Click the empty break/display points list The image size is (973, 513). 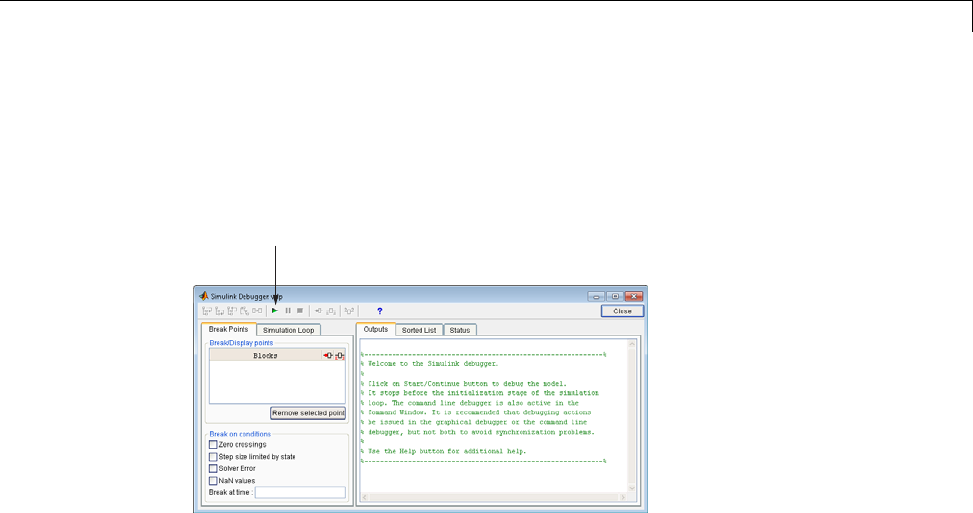point(277,382)
